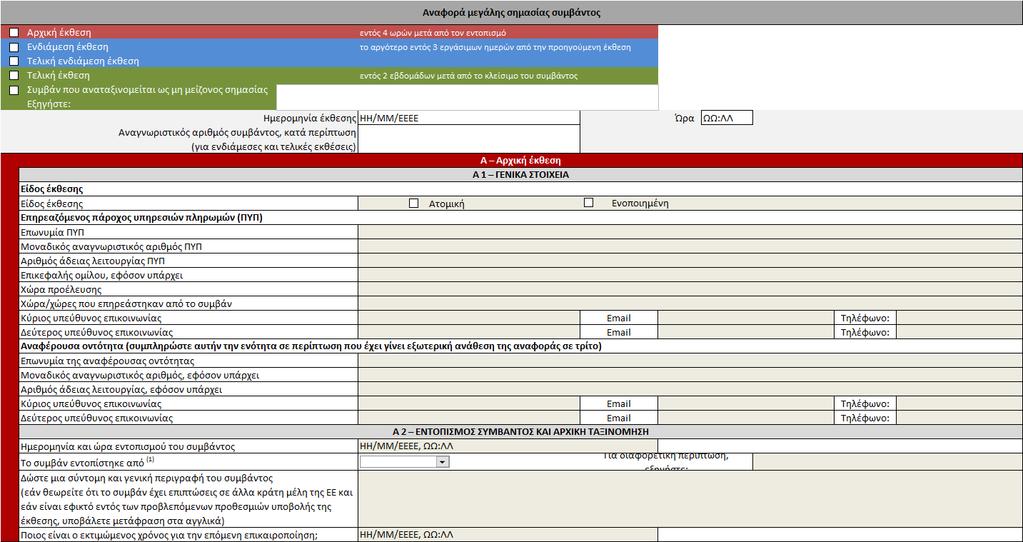Image resolution: width=1023 pixels, height=542 pixels.
Task: Enable Συμβάν που αναταξινομείται checkbox
Action: coord(14,90)
